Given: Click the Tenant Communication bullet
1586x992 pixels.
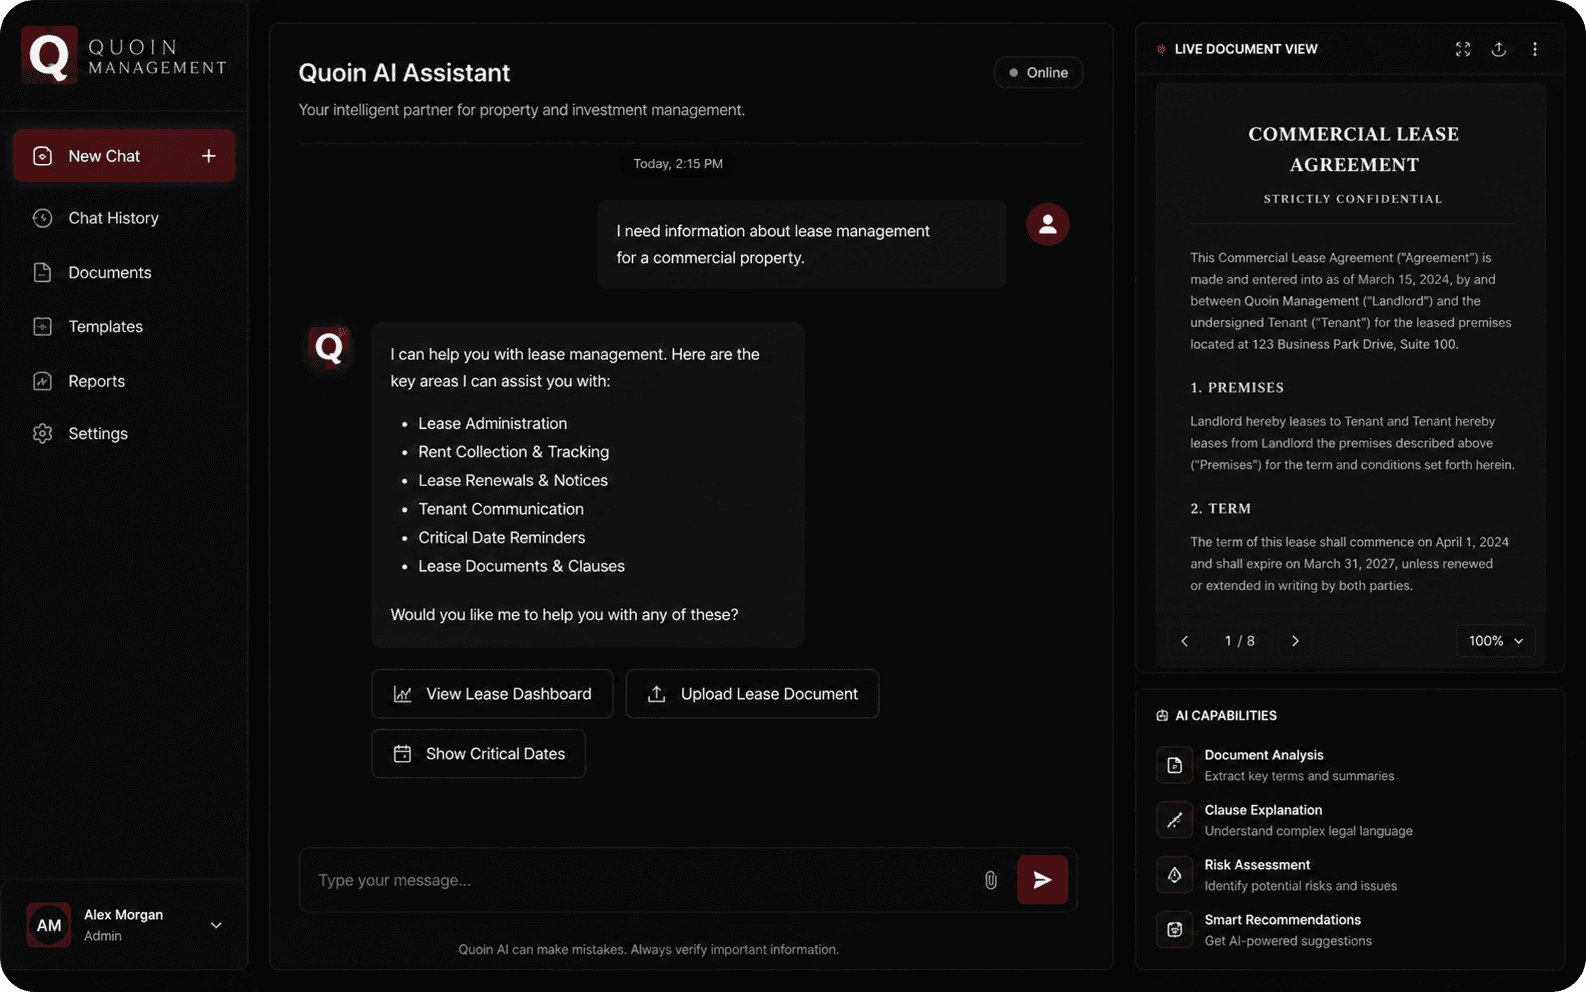Looking at the screenshot, I should (x=501, y=509).
